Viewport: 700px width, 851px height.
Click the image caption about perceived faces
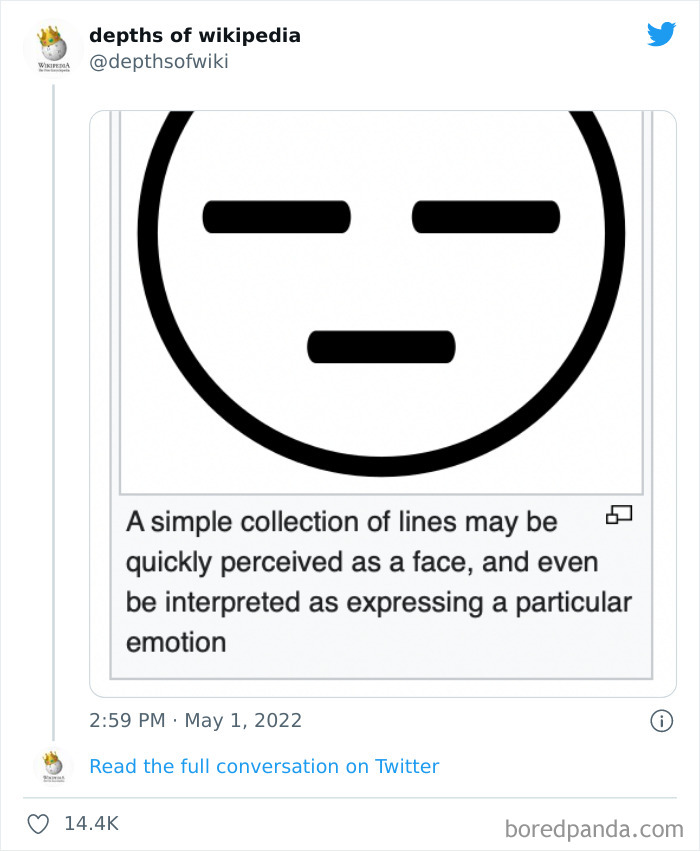coord(379,582)
